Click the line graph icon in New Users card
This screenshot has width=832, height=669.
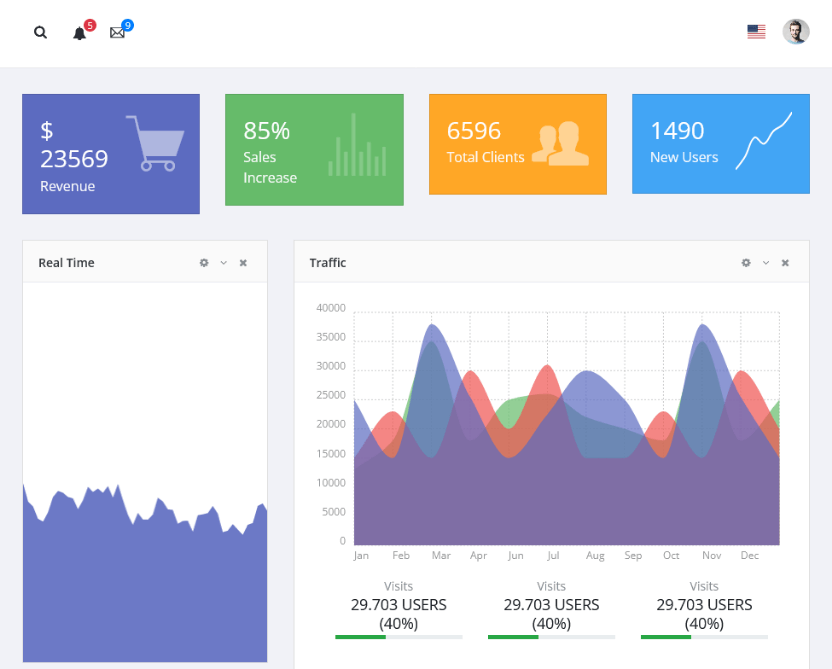[764, 141]
